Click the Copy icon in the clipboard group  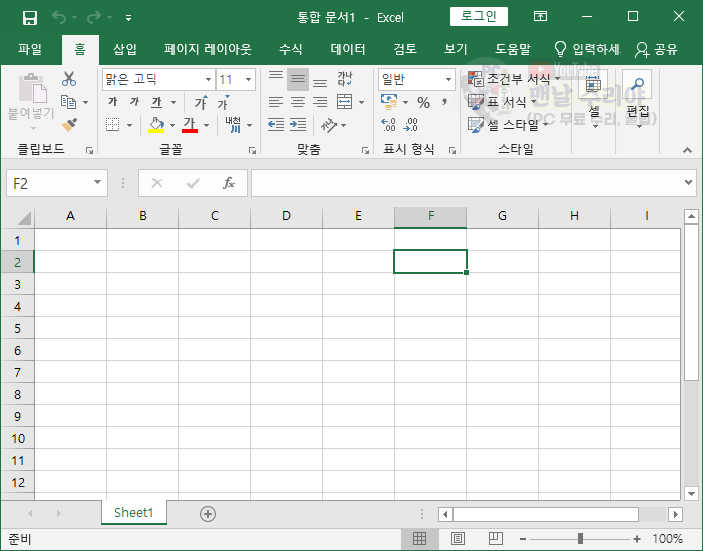[x=69, y=102]
